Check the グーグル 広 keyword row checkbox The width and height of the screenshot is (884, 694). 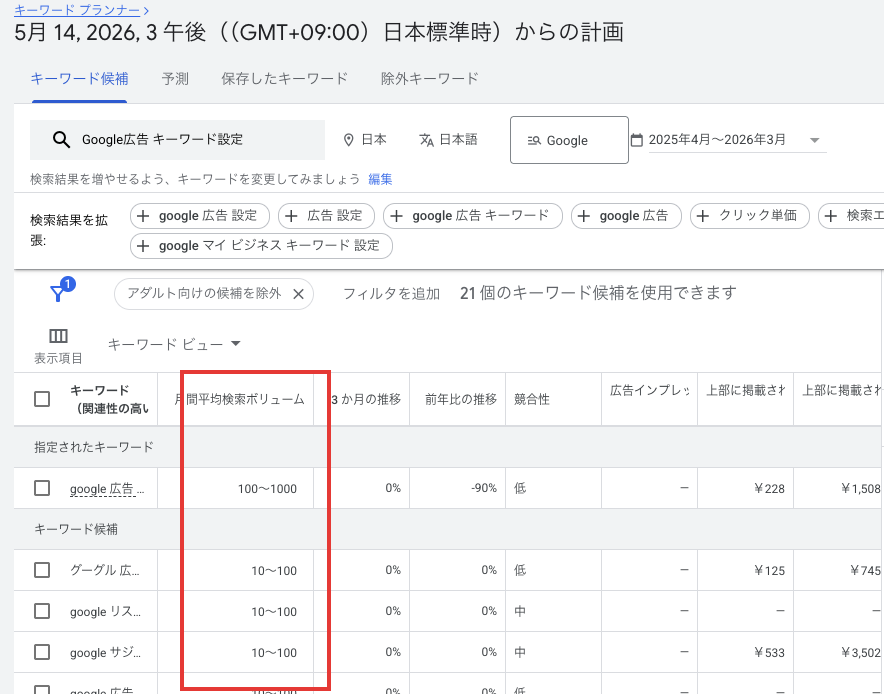pyautogui.click(x=42, y=570)
